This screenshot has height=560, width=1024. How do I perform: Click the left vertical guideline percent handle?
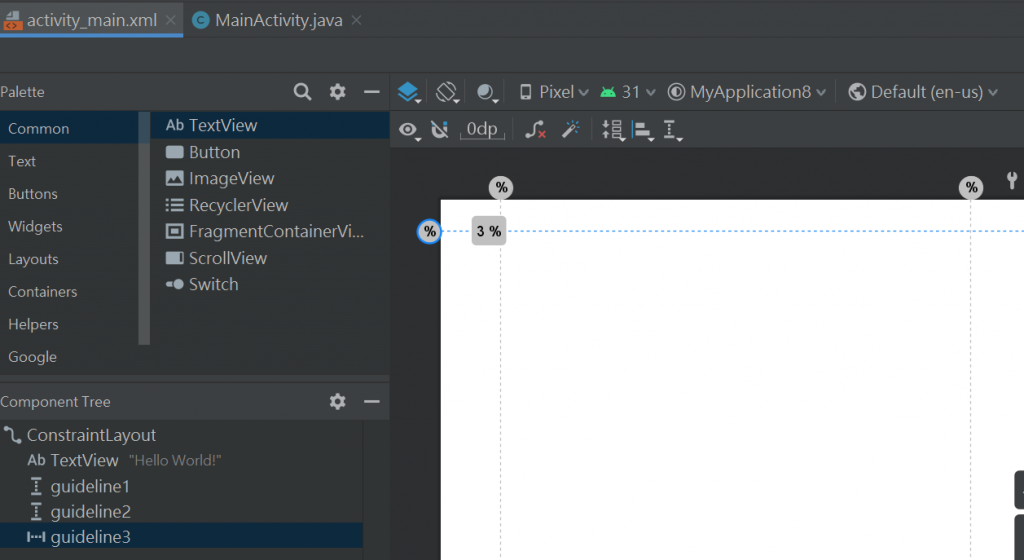501,188
